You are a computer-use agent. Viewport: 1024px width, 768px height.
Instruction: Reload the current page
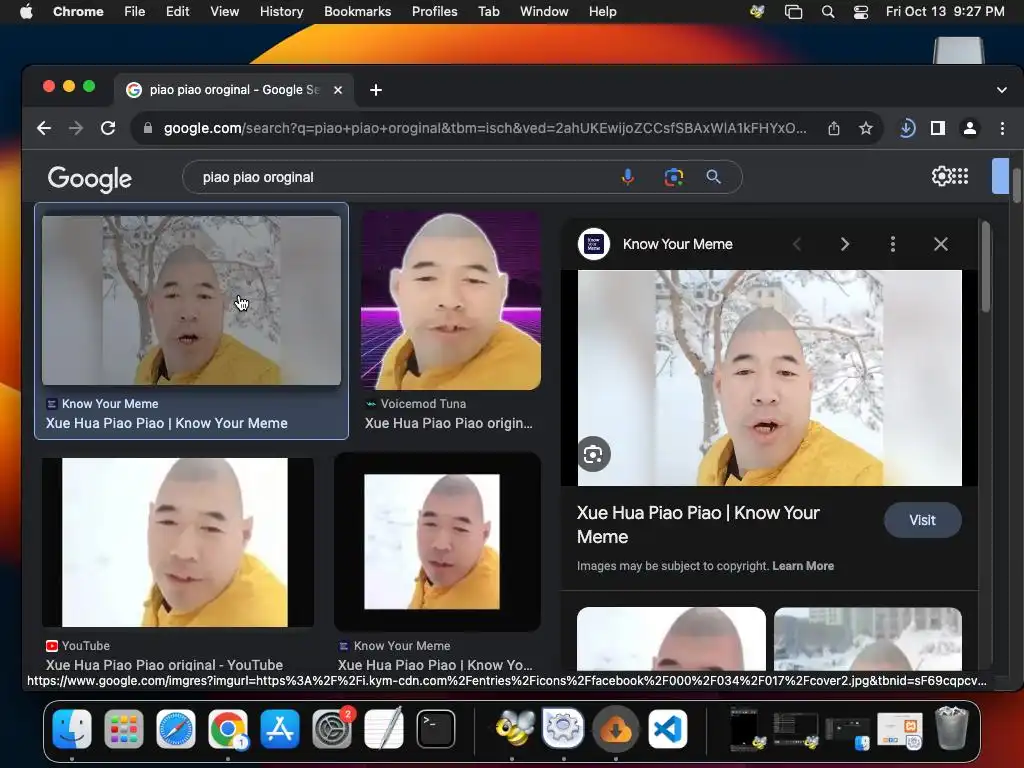pyautogui.click(x=108, y=128)
